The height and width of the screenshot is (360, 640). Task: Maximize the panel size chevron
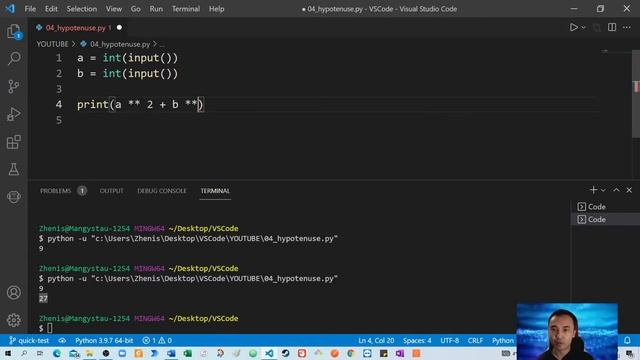coord(616,190)
